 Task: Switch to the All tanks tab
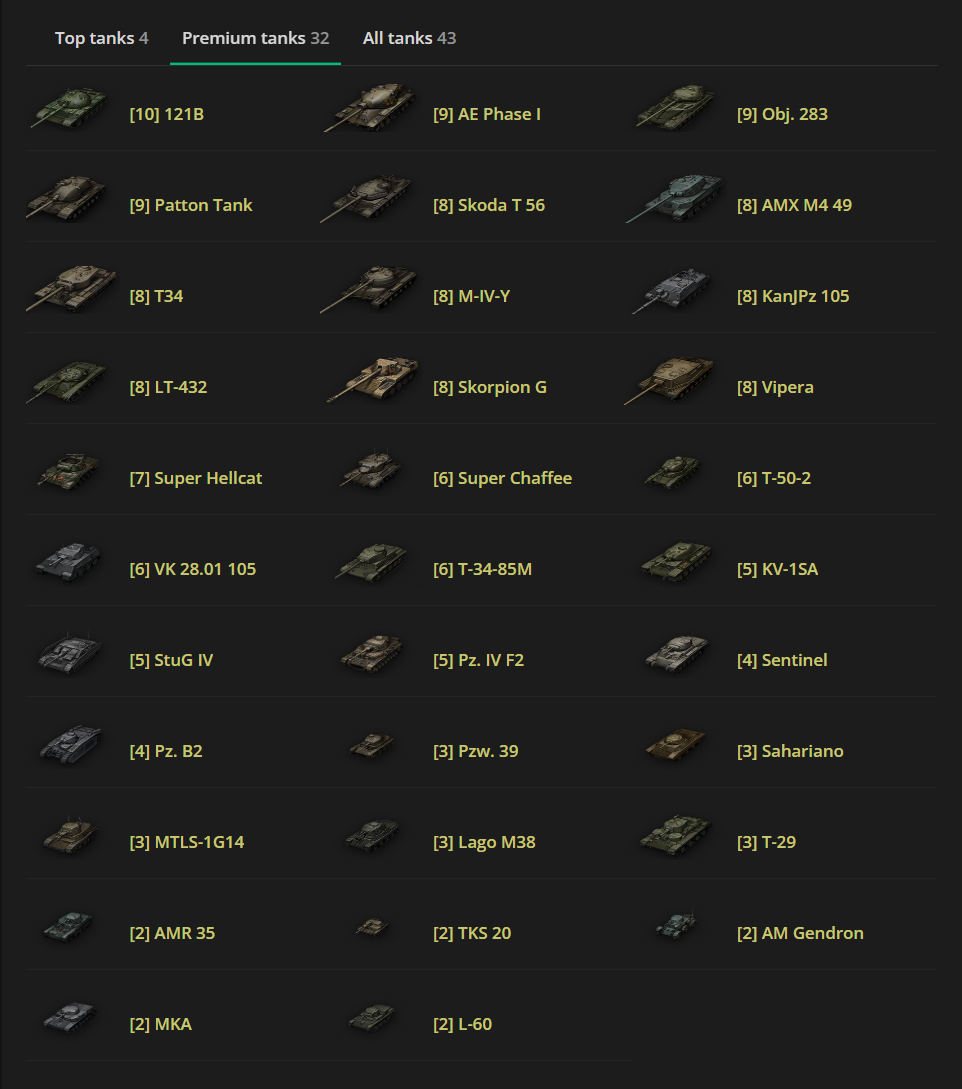tap(409, 38)
